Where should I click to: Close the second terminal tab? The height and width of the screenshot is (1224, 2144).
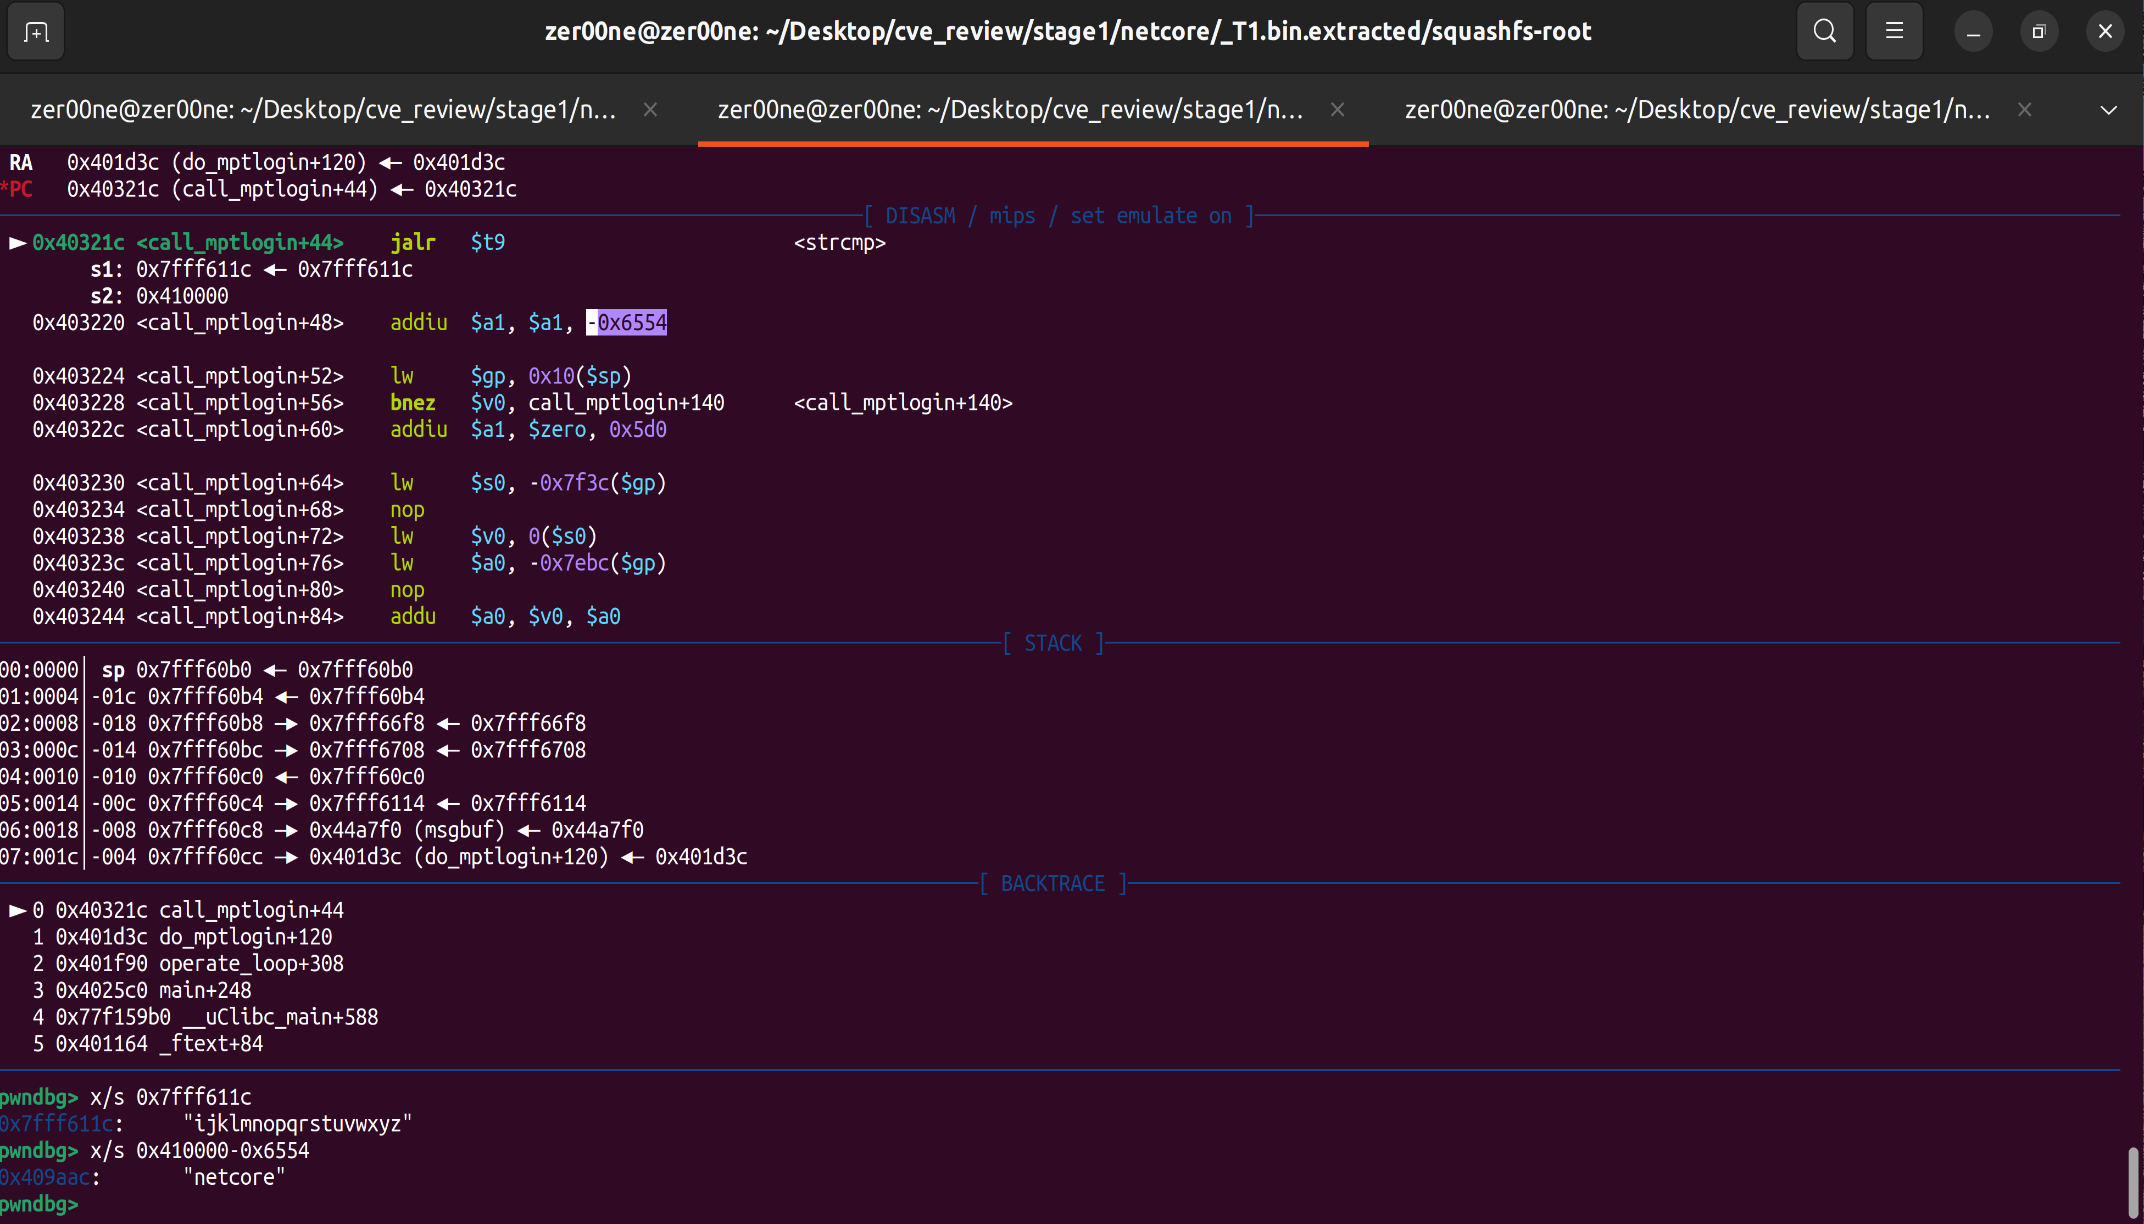click(x=1337, y=110)
